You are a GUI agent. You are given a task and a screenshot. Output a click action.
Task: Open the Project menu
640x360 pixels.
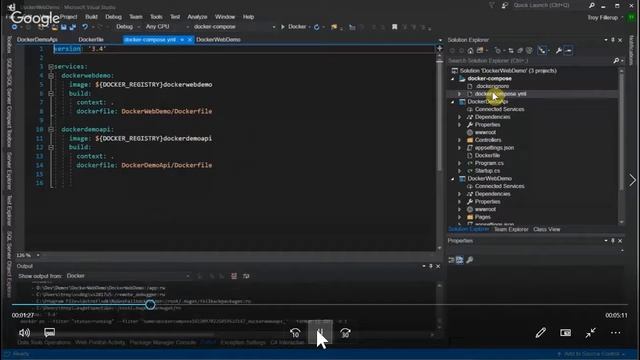point(68,17)
